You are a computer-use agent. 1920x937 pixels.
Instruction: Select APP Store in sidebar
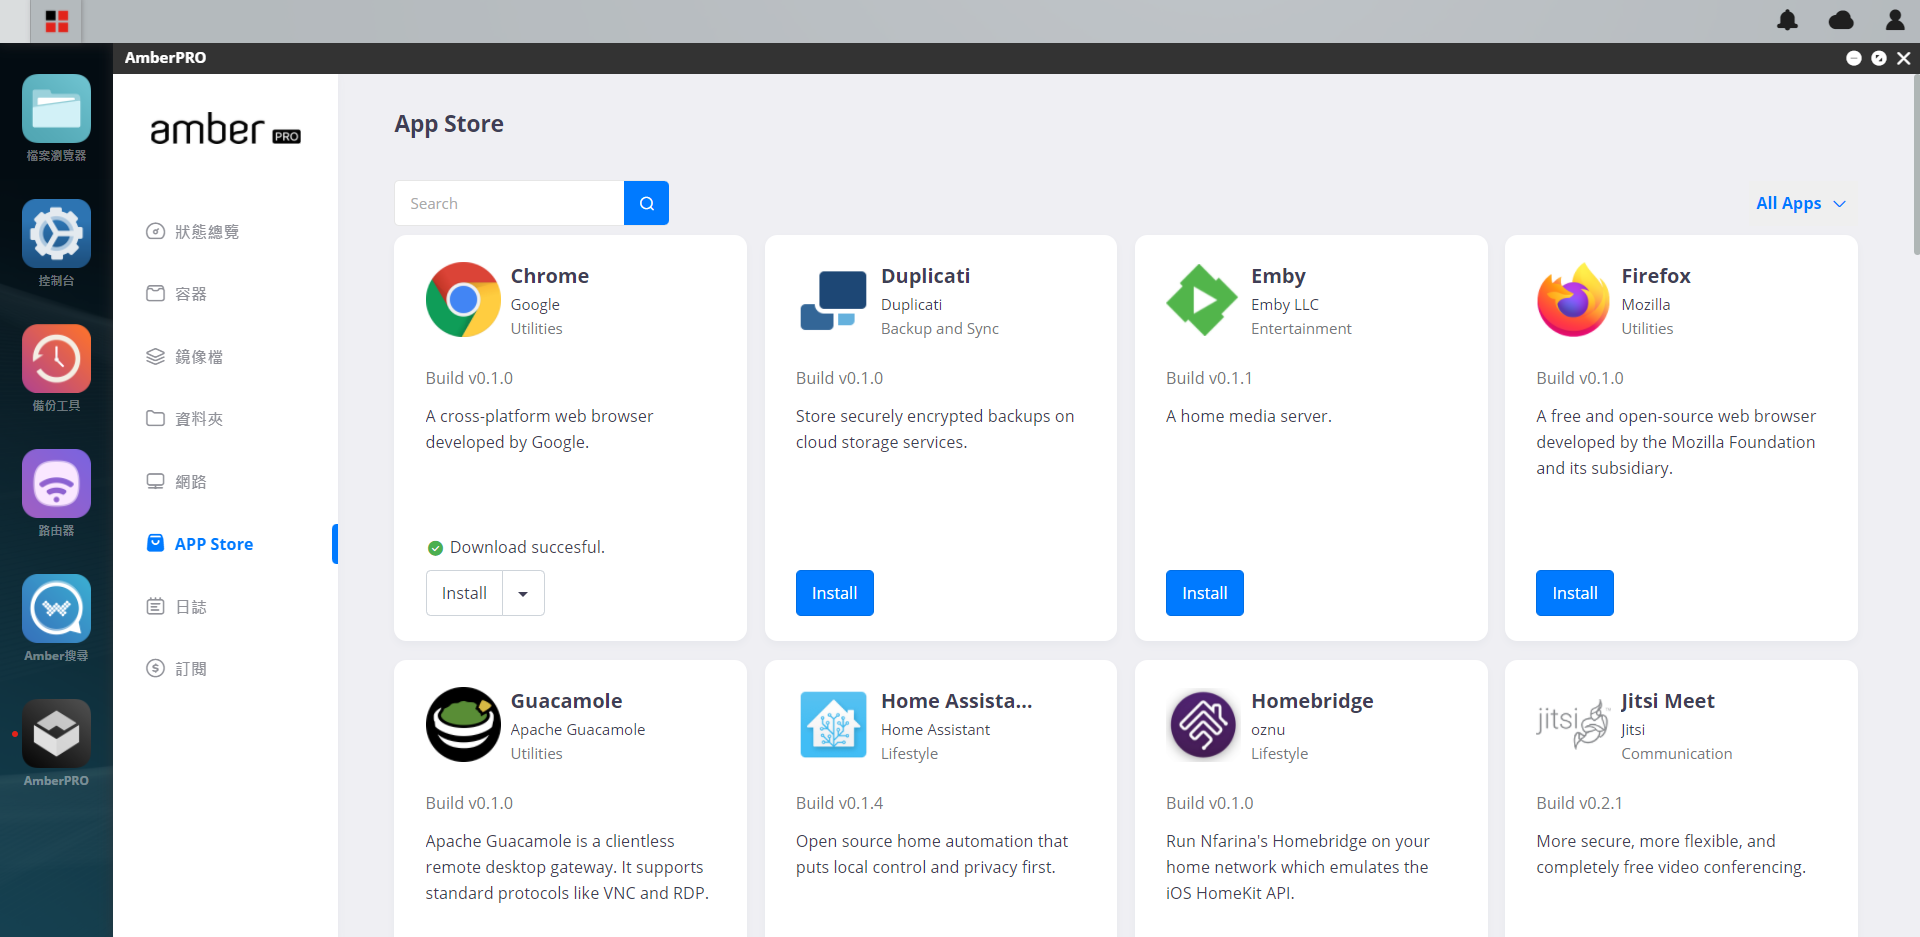200,544
